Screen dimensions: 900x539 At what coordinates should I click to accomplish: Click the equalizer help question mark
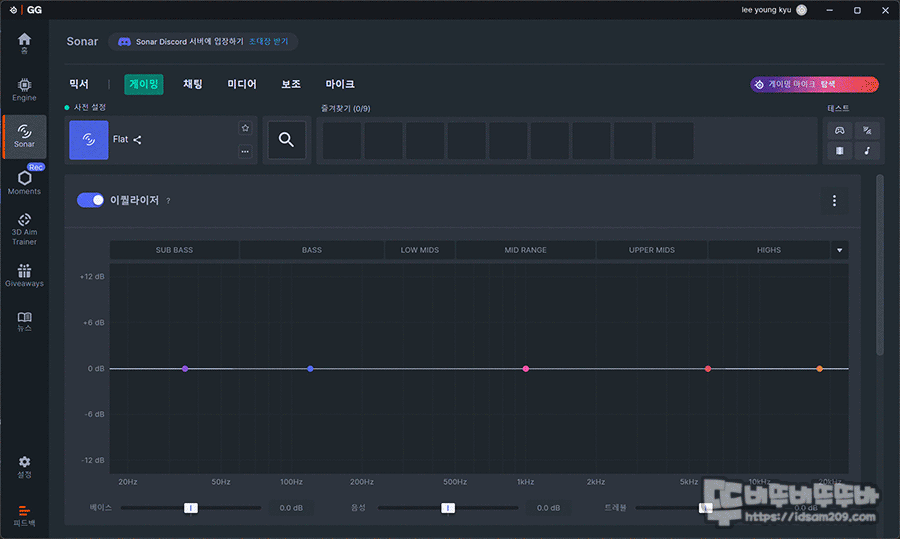tap(168, 201)
